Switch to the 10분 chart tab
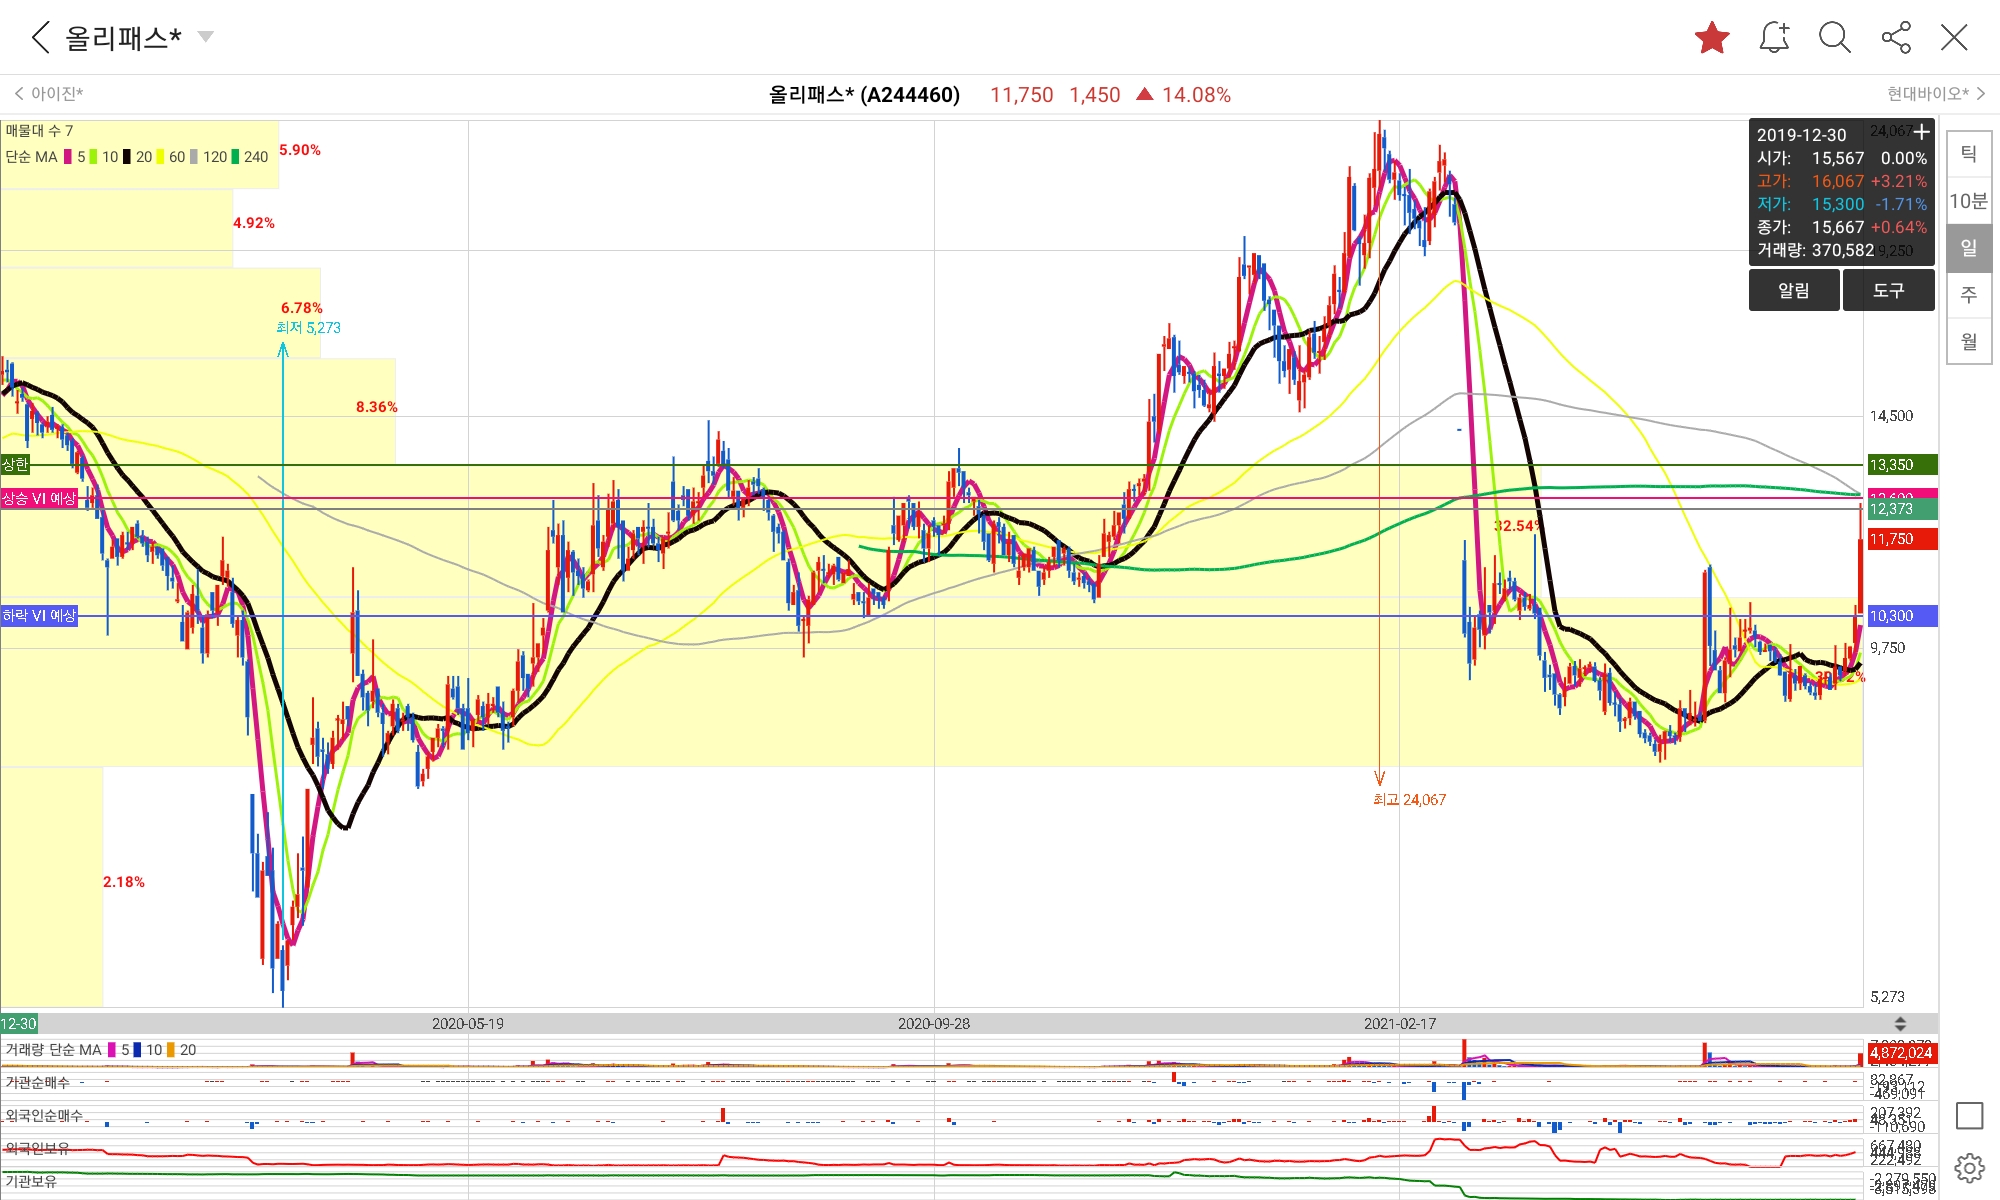This screenshot has width=2000, height=1200. 1968,201
